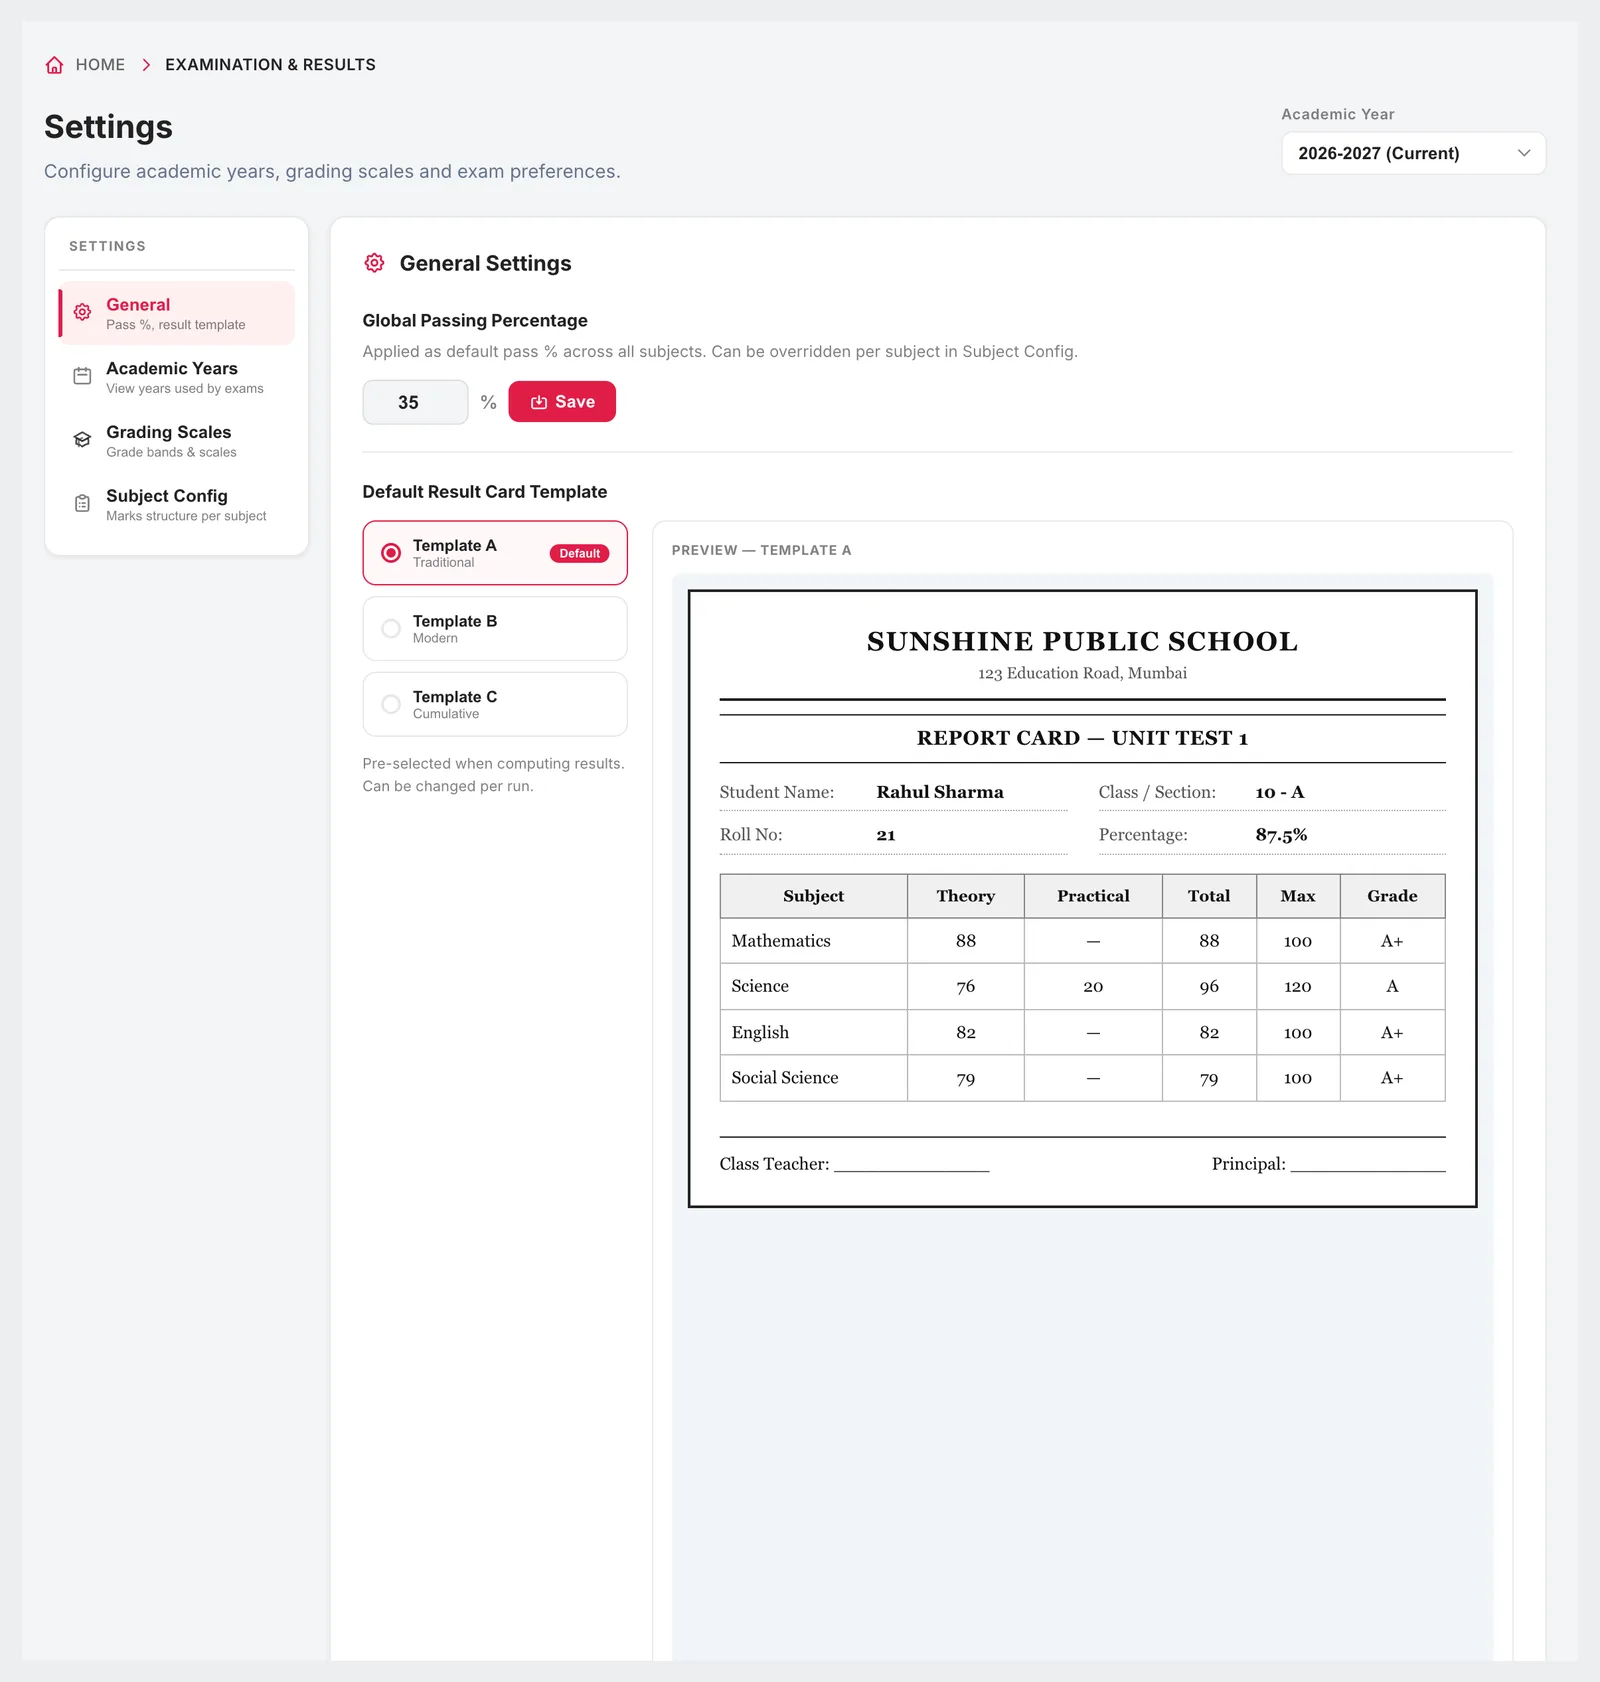The image size is (1600, 1682).
Task: Open Subject Config settings section
Action: (177, 504)
